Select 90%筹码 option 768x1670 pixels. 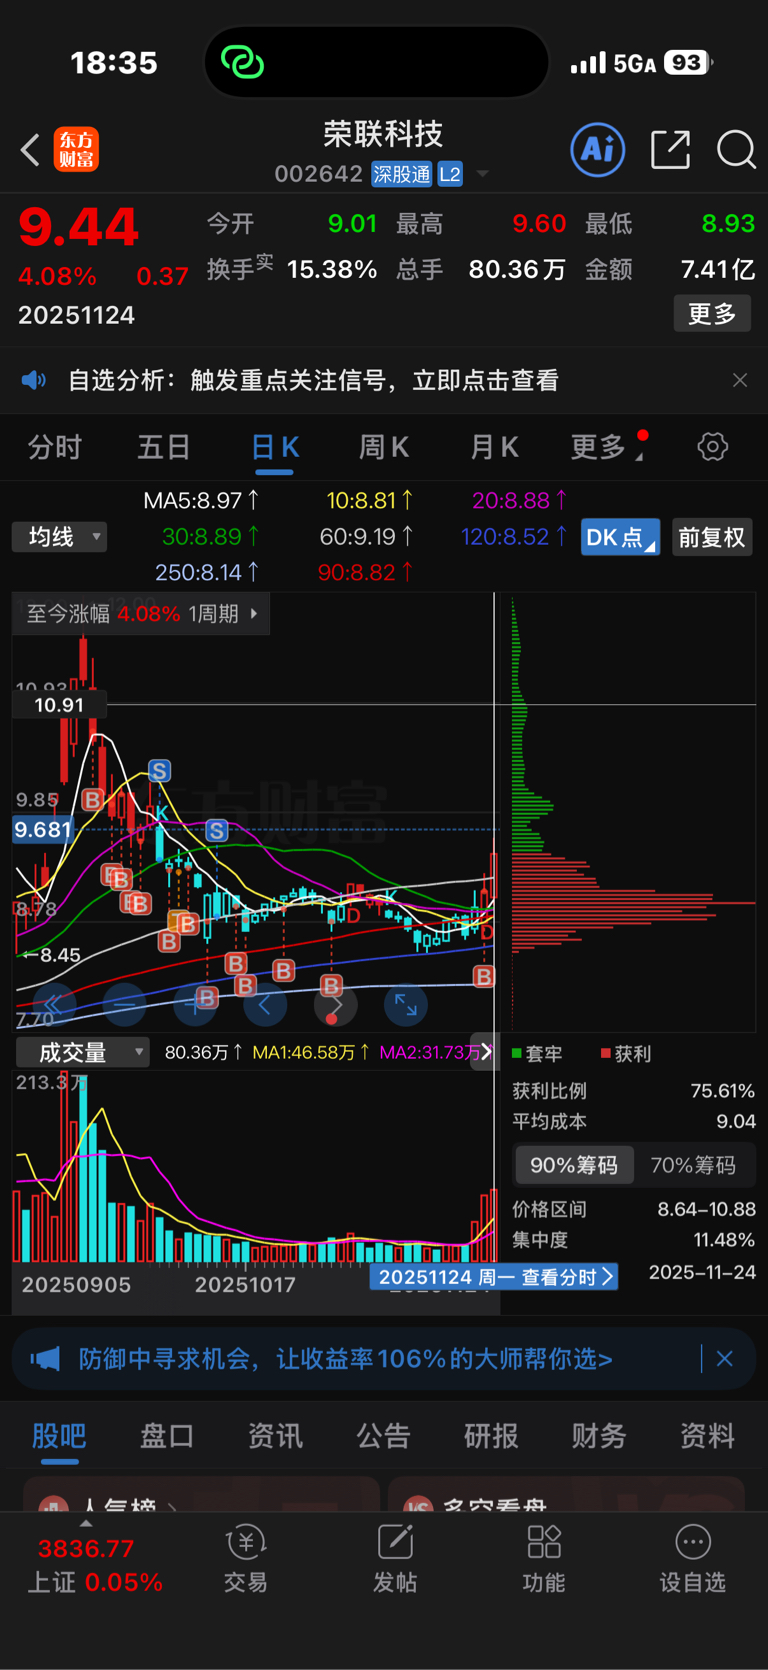point(574,1165)
